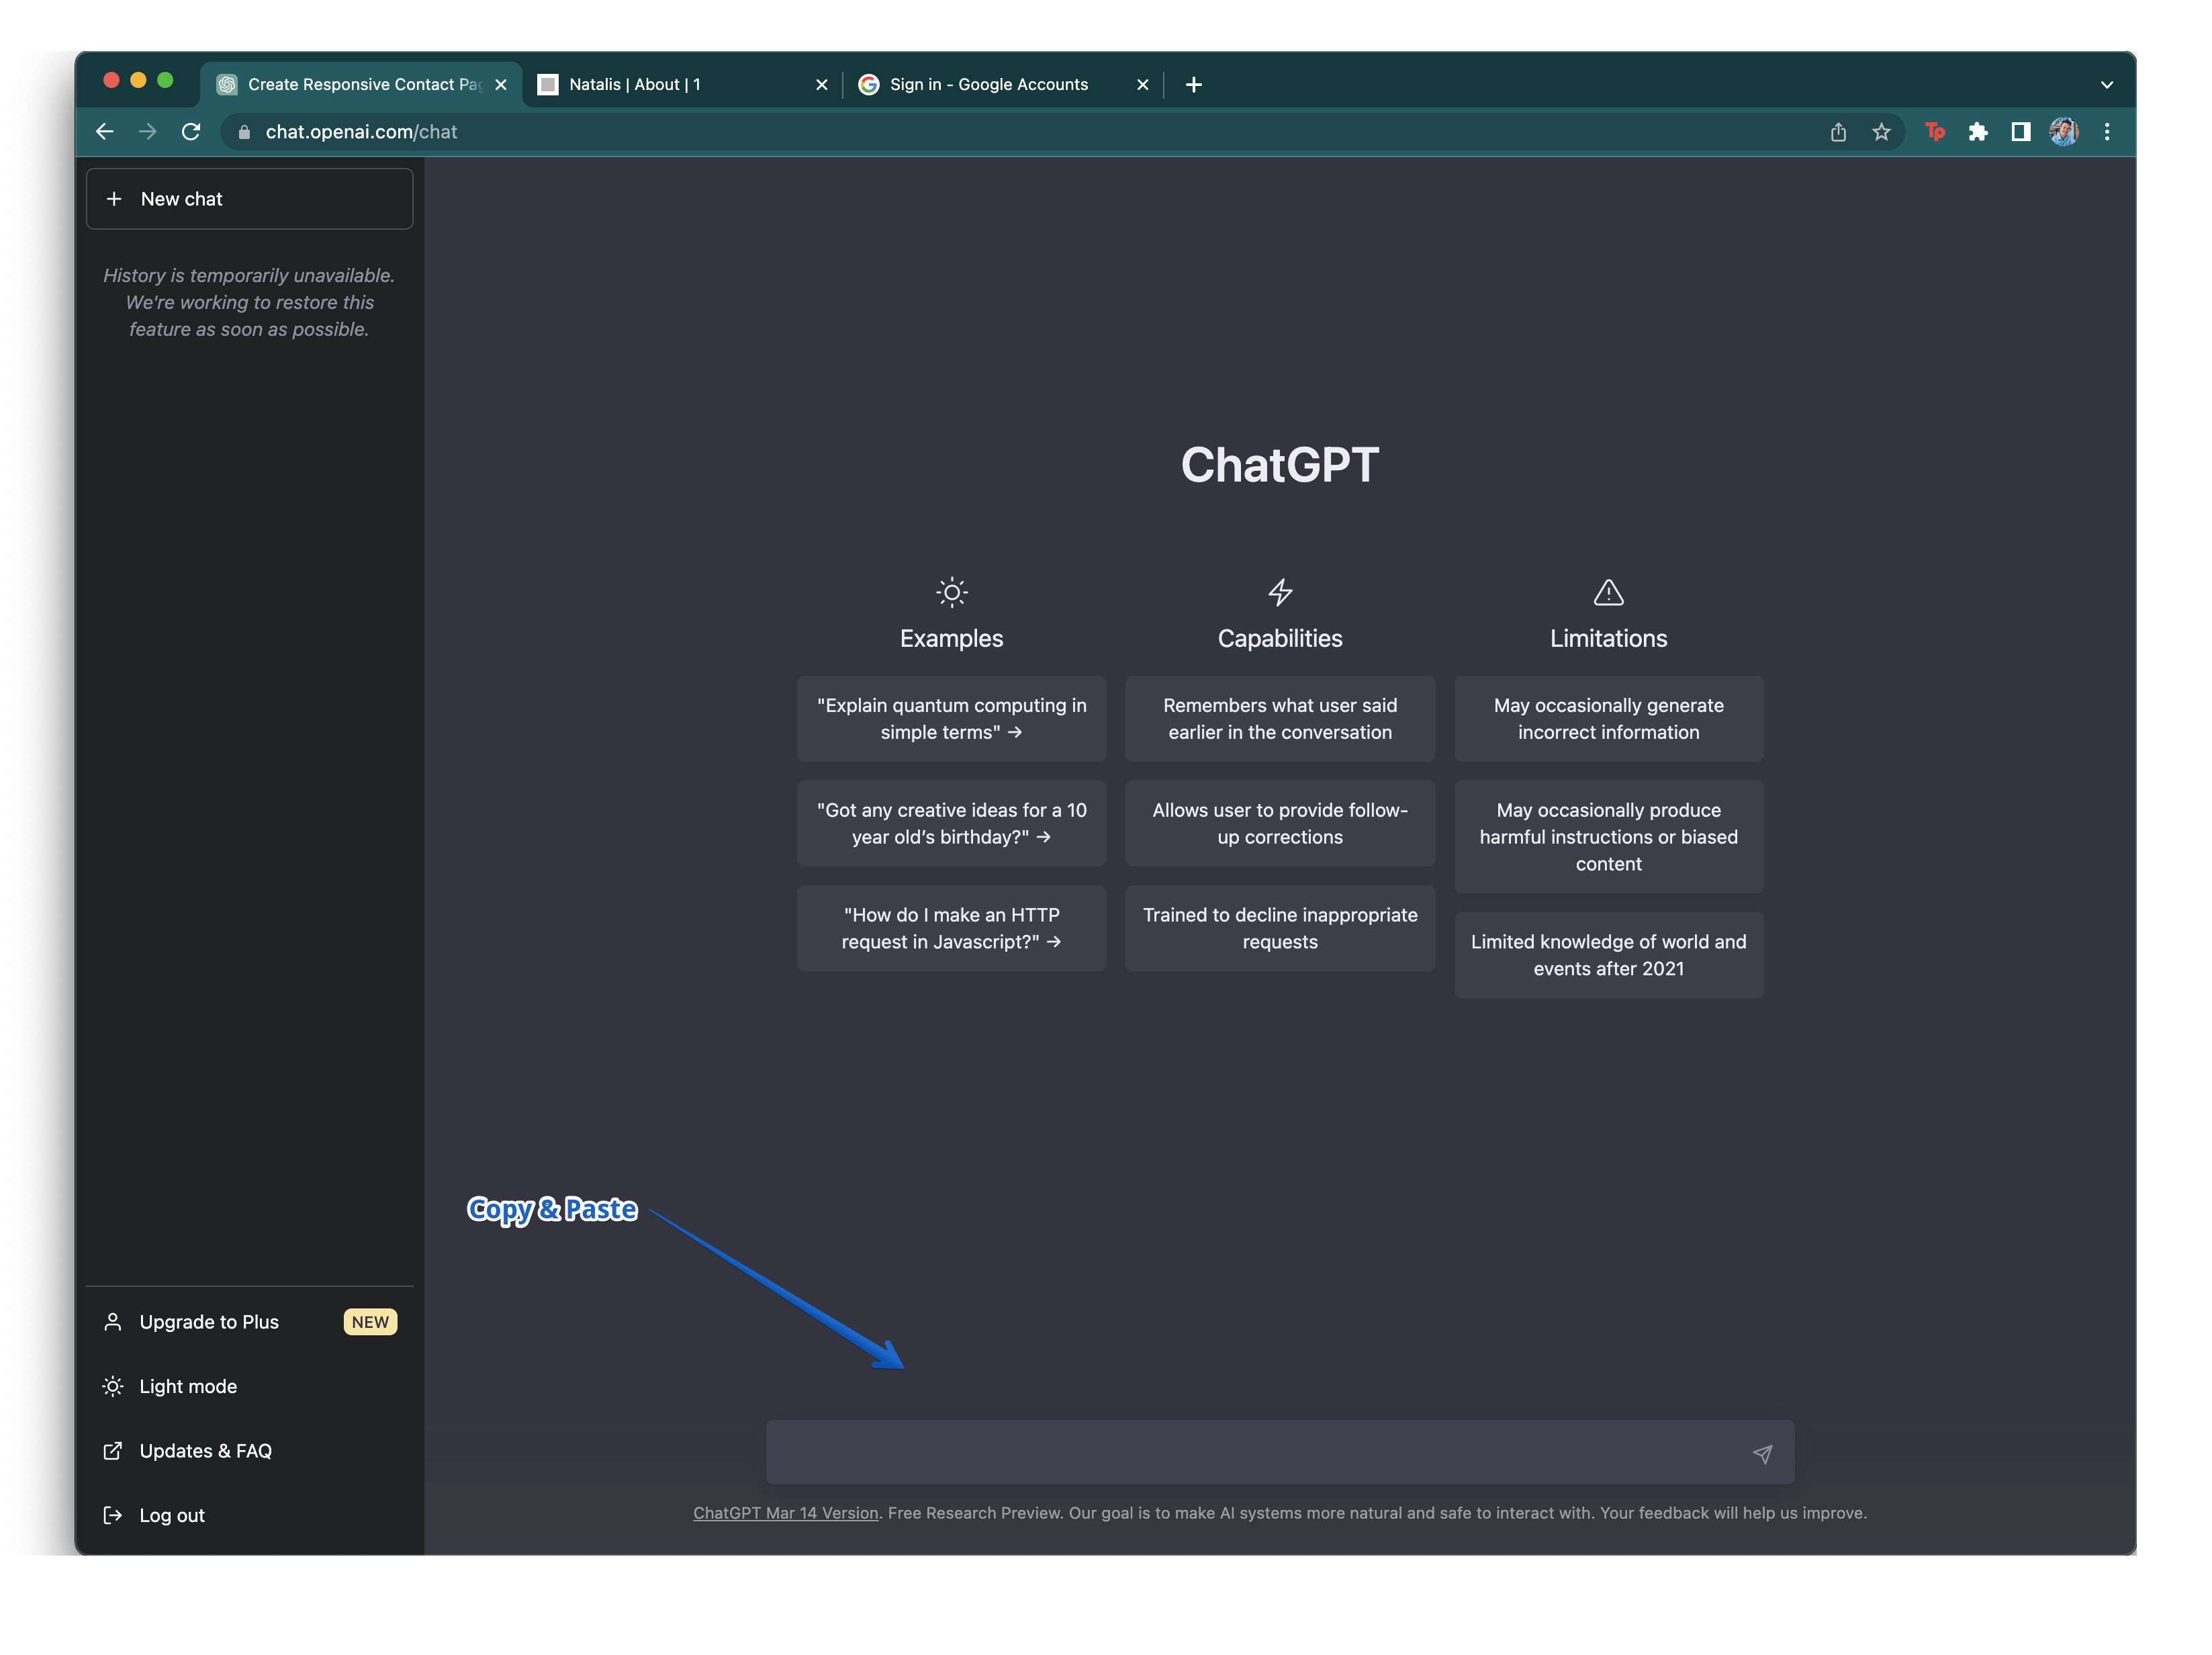Click the padlock site info icon
The width and height of the screenshot is (2212, 1655).
(x=244, y=132)
